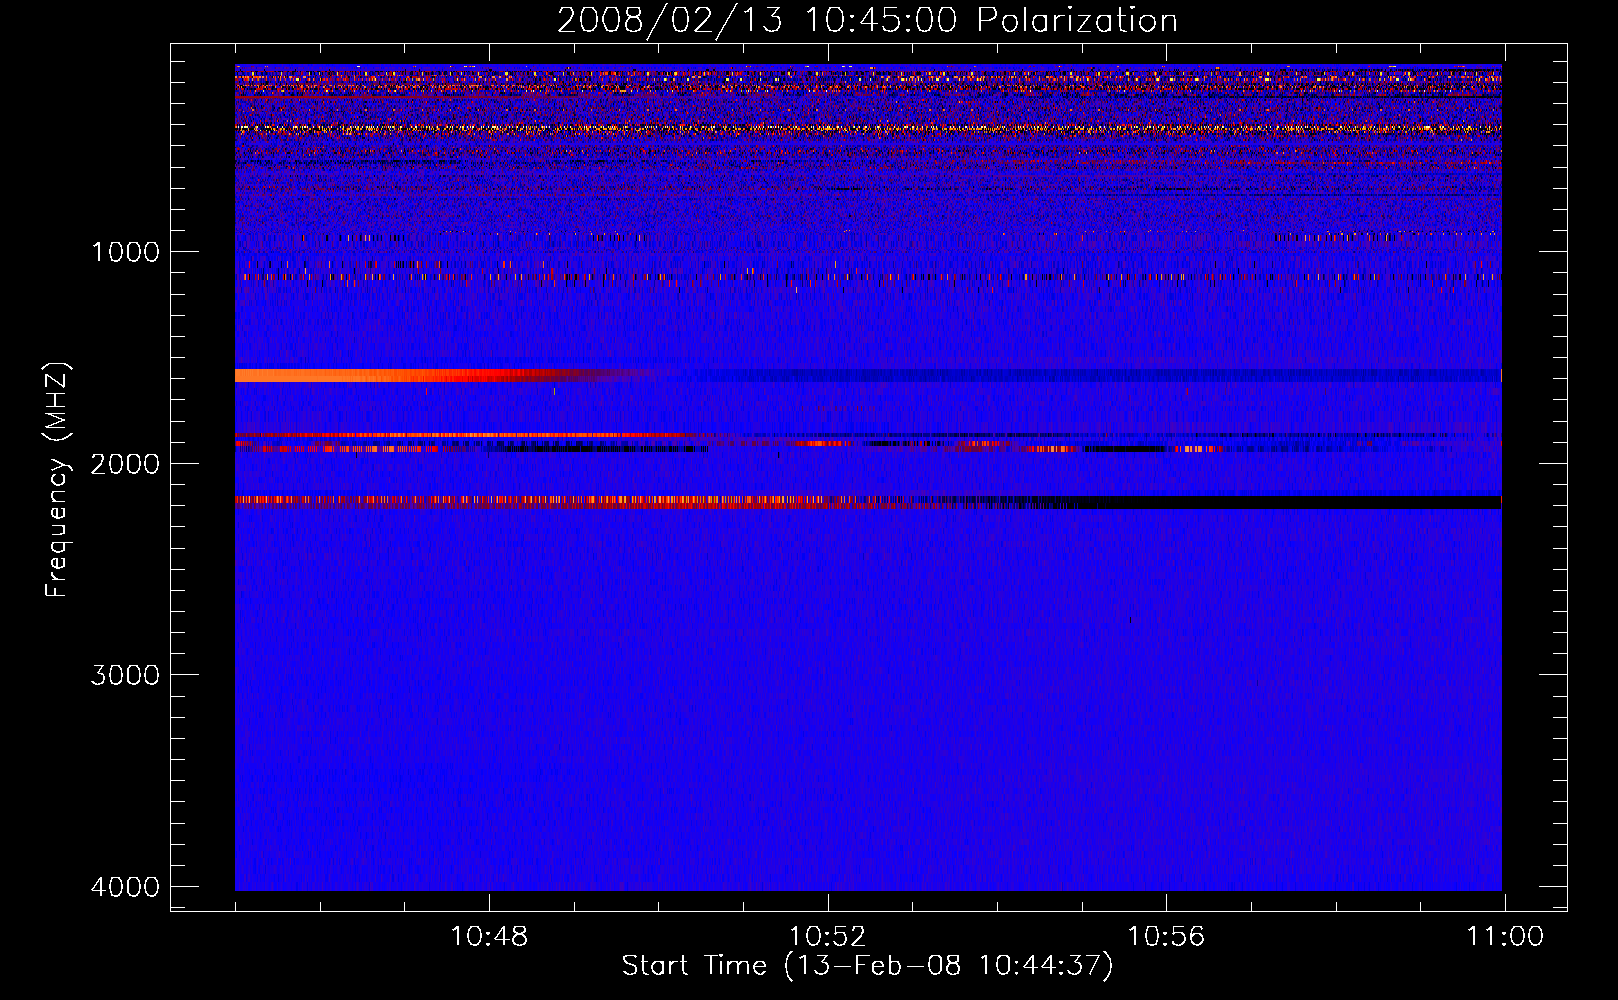Click the 10:56 time tick label
Image resolution: width=1618 pixels, height=1000 pixels.
point(1166,937)
